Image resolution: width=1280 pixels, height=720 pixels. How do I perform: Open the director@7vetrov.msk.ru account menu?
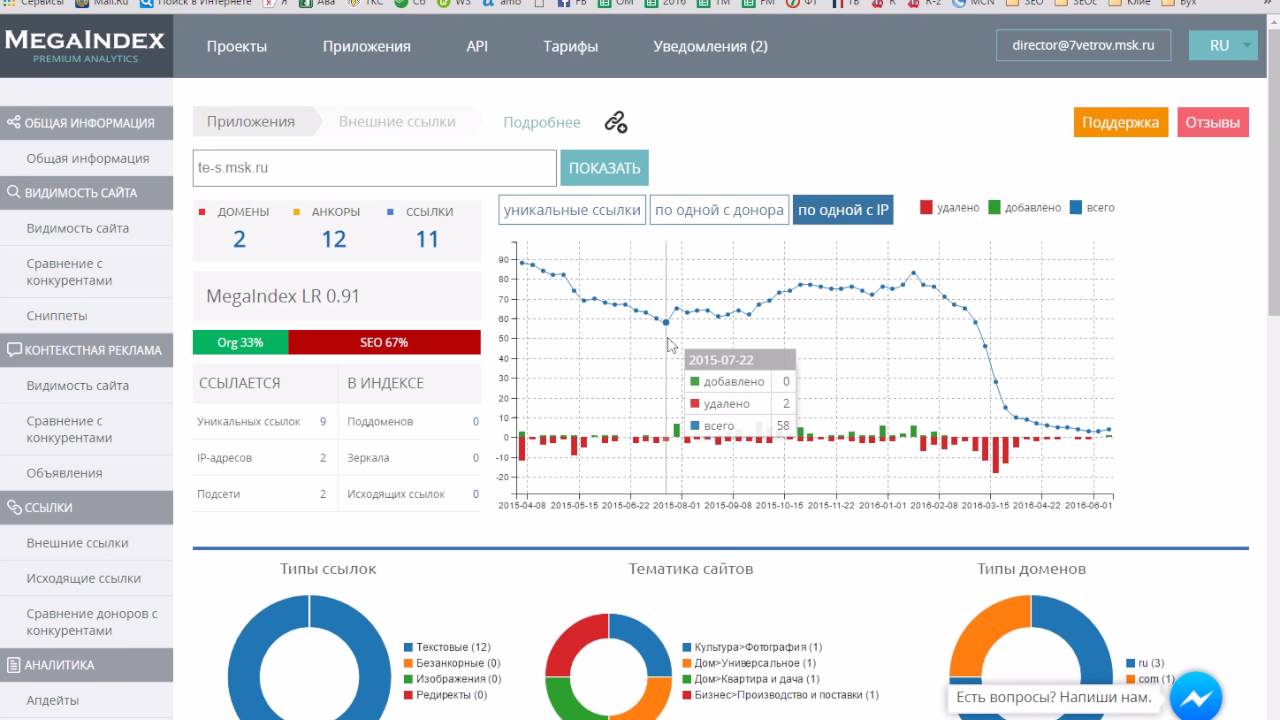click(x=1083, y=46)
